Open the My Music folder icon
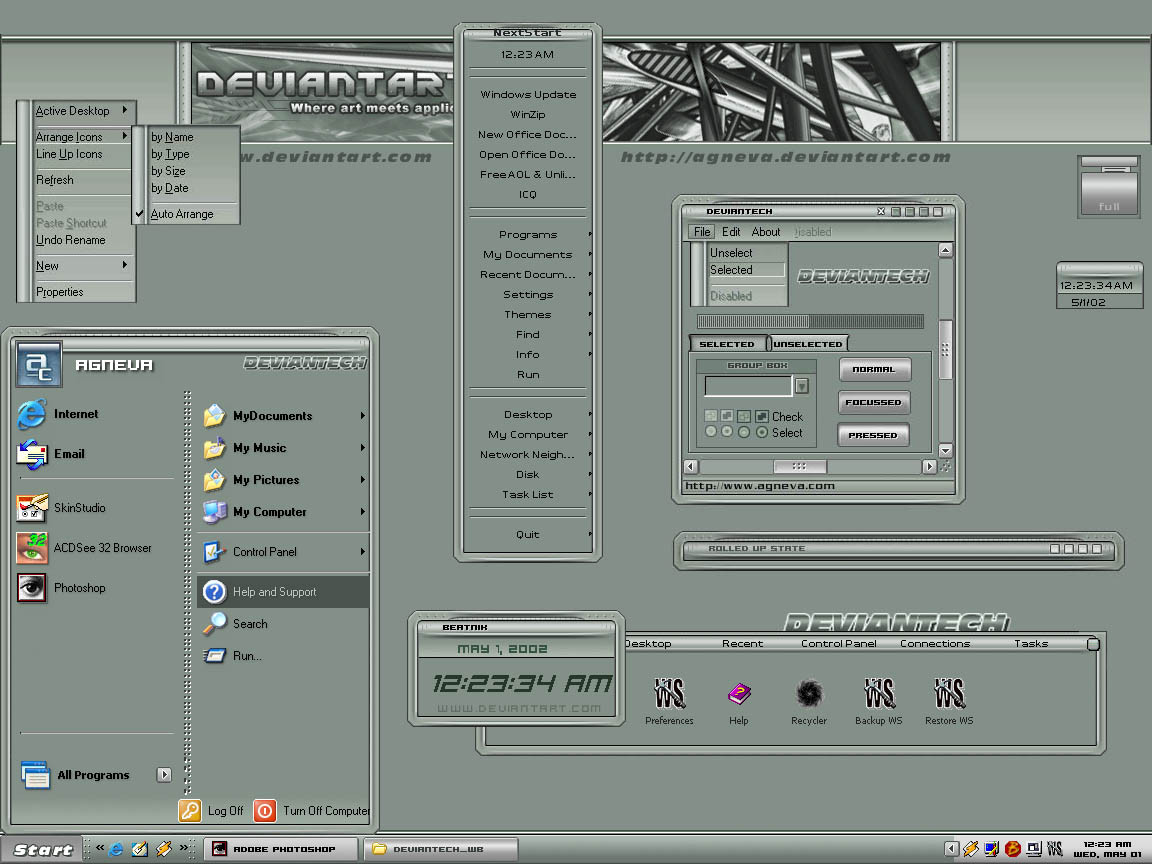Screen dimensions: 1152x864 pos(214,447)
